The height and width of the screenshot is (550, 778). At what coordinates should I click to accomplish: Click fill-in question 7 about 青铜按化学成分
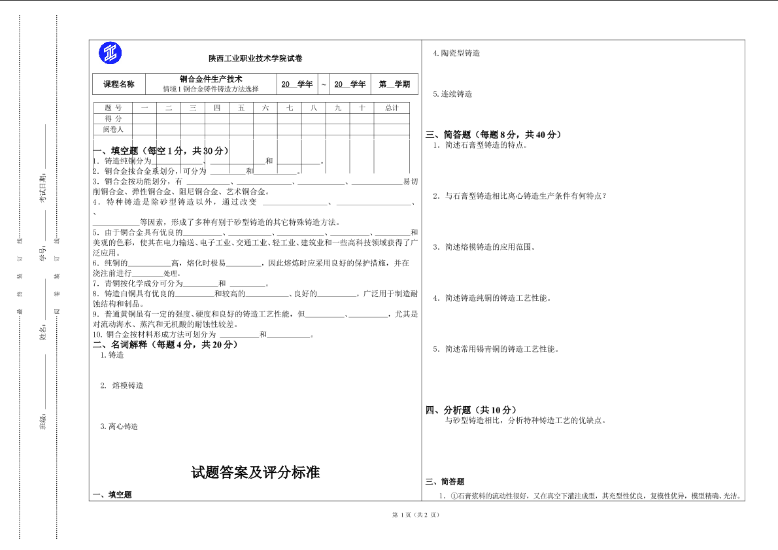[x=181, y=283]
